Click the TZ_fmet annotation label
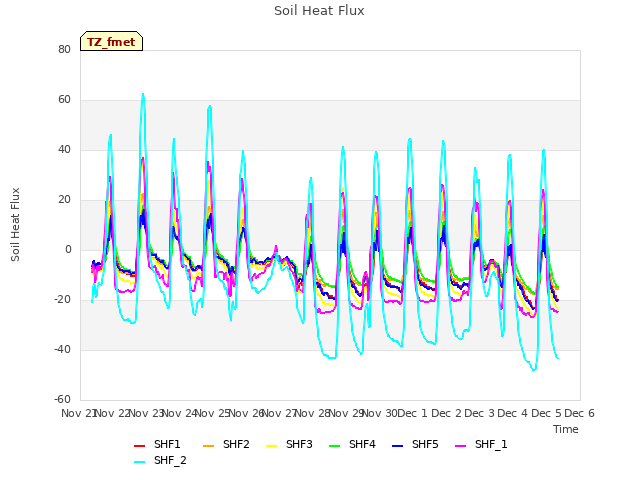 (111, 41)
